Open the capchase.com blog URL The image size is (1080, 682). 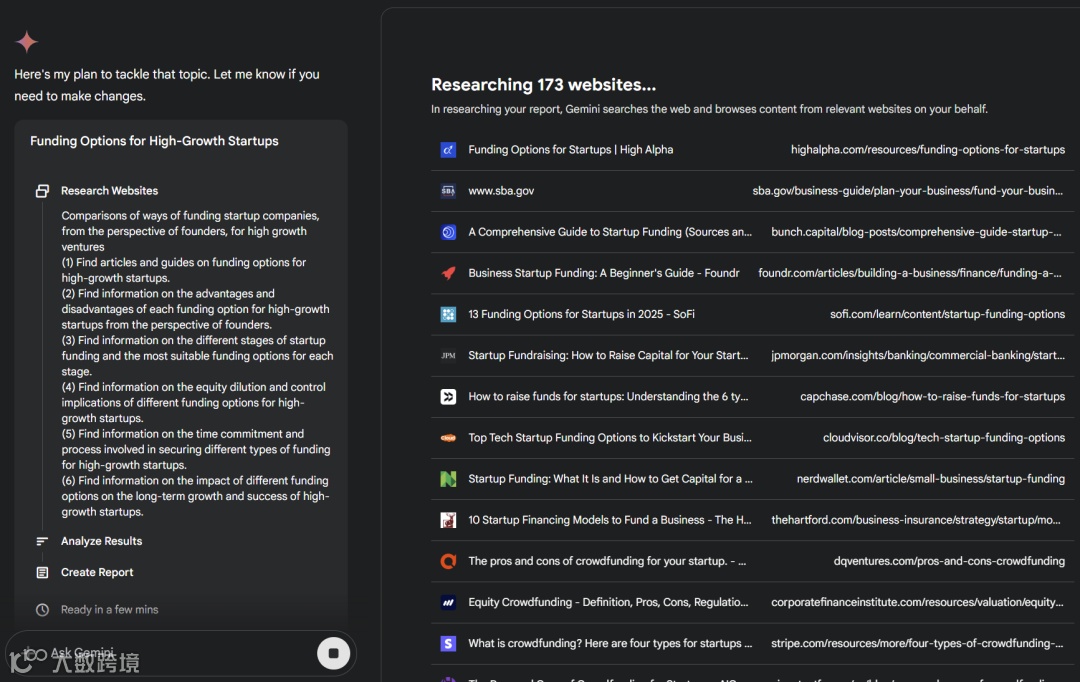click(932, 397)
